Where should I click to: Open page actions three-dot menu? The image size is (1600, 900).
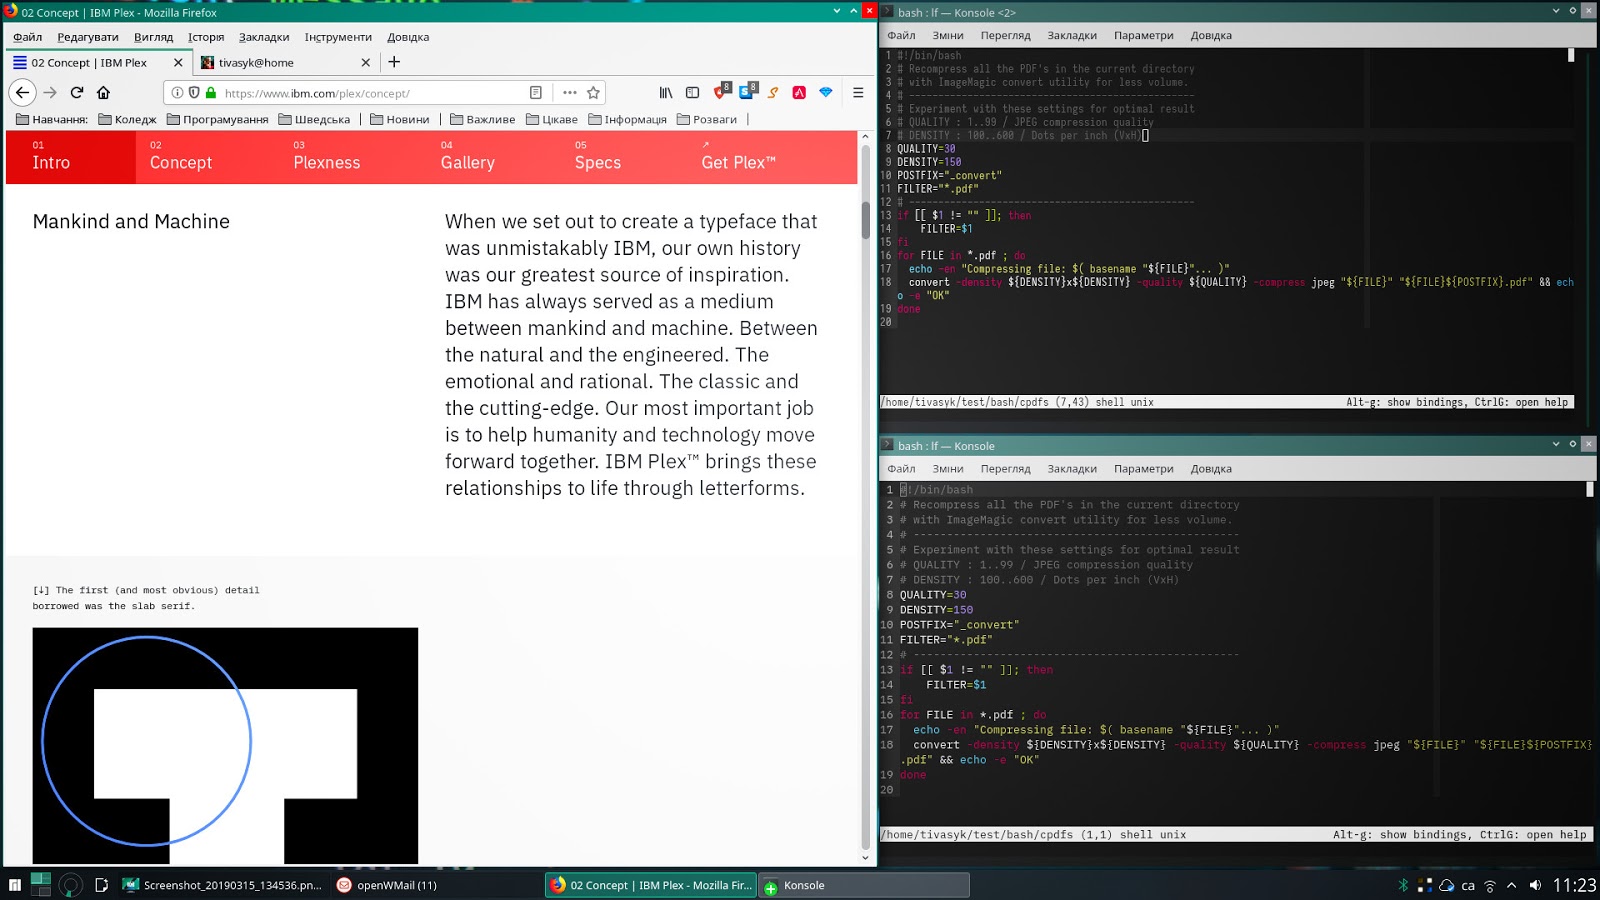pyautogui.click(x=570, y=93)
